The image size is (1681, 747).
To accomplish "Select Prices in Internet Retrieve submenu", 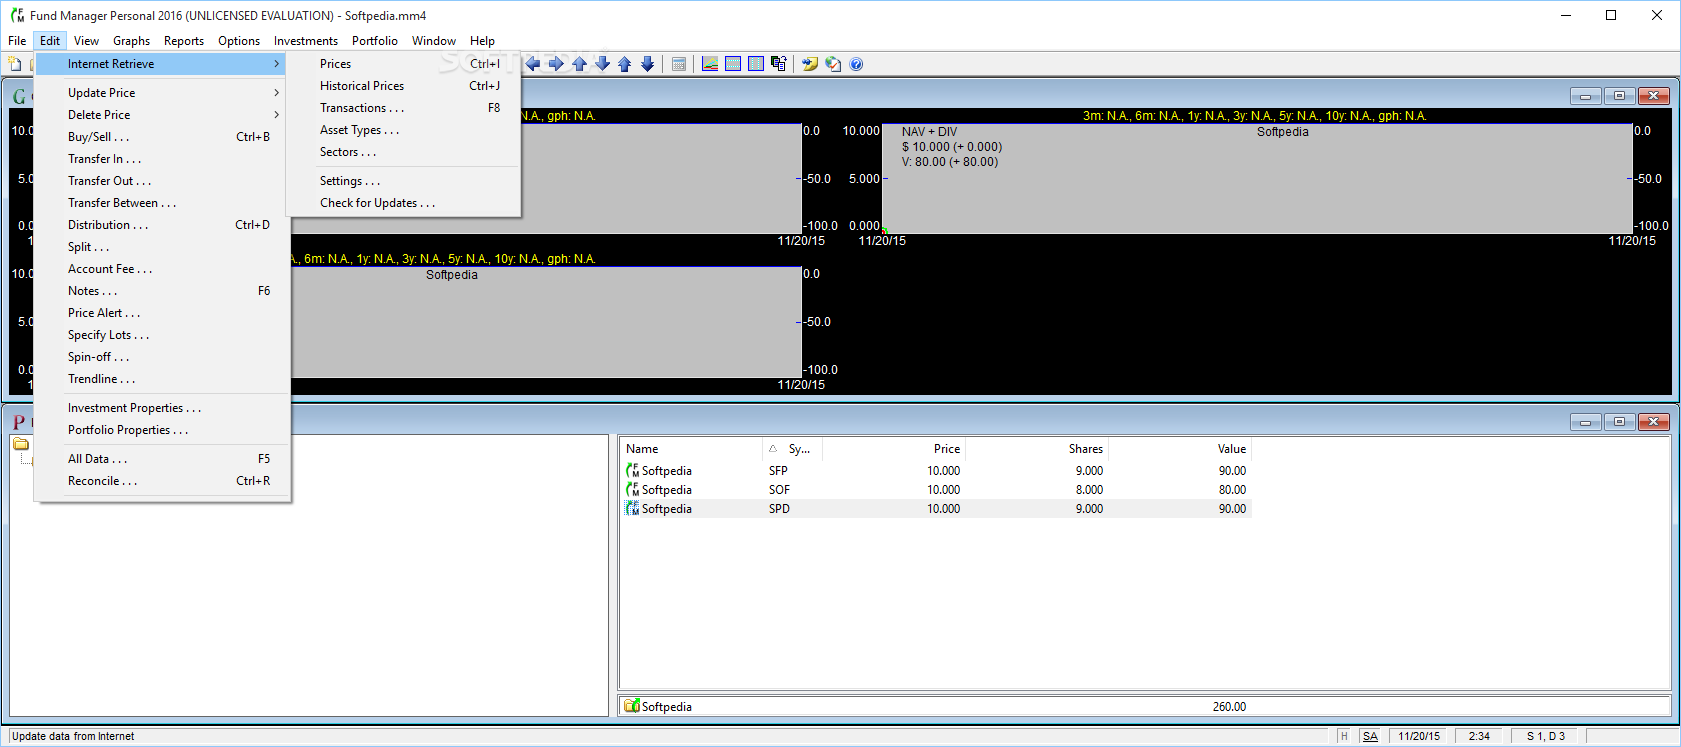I will [x=404, y=64].
